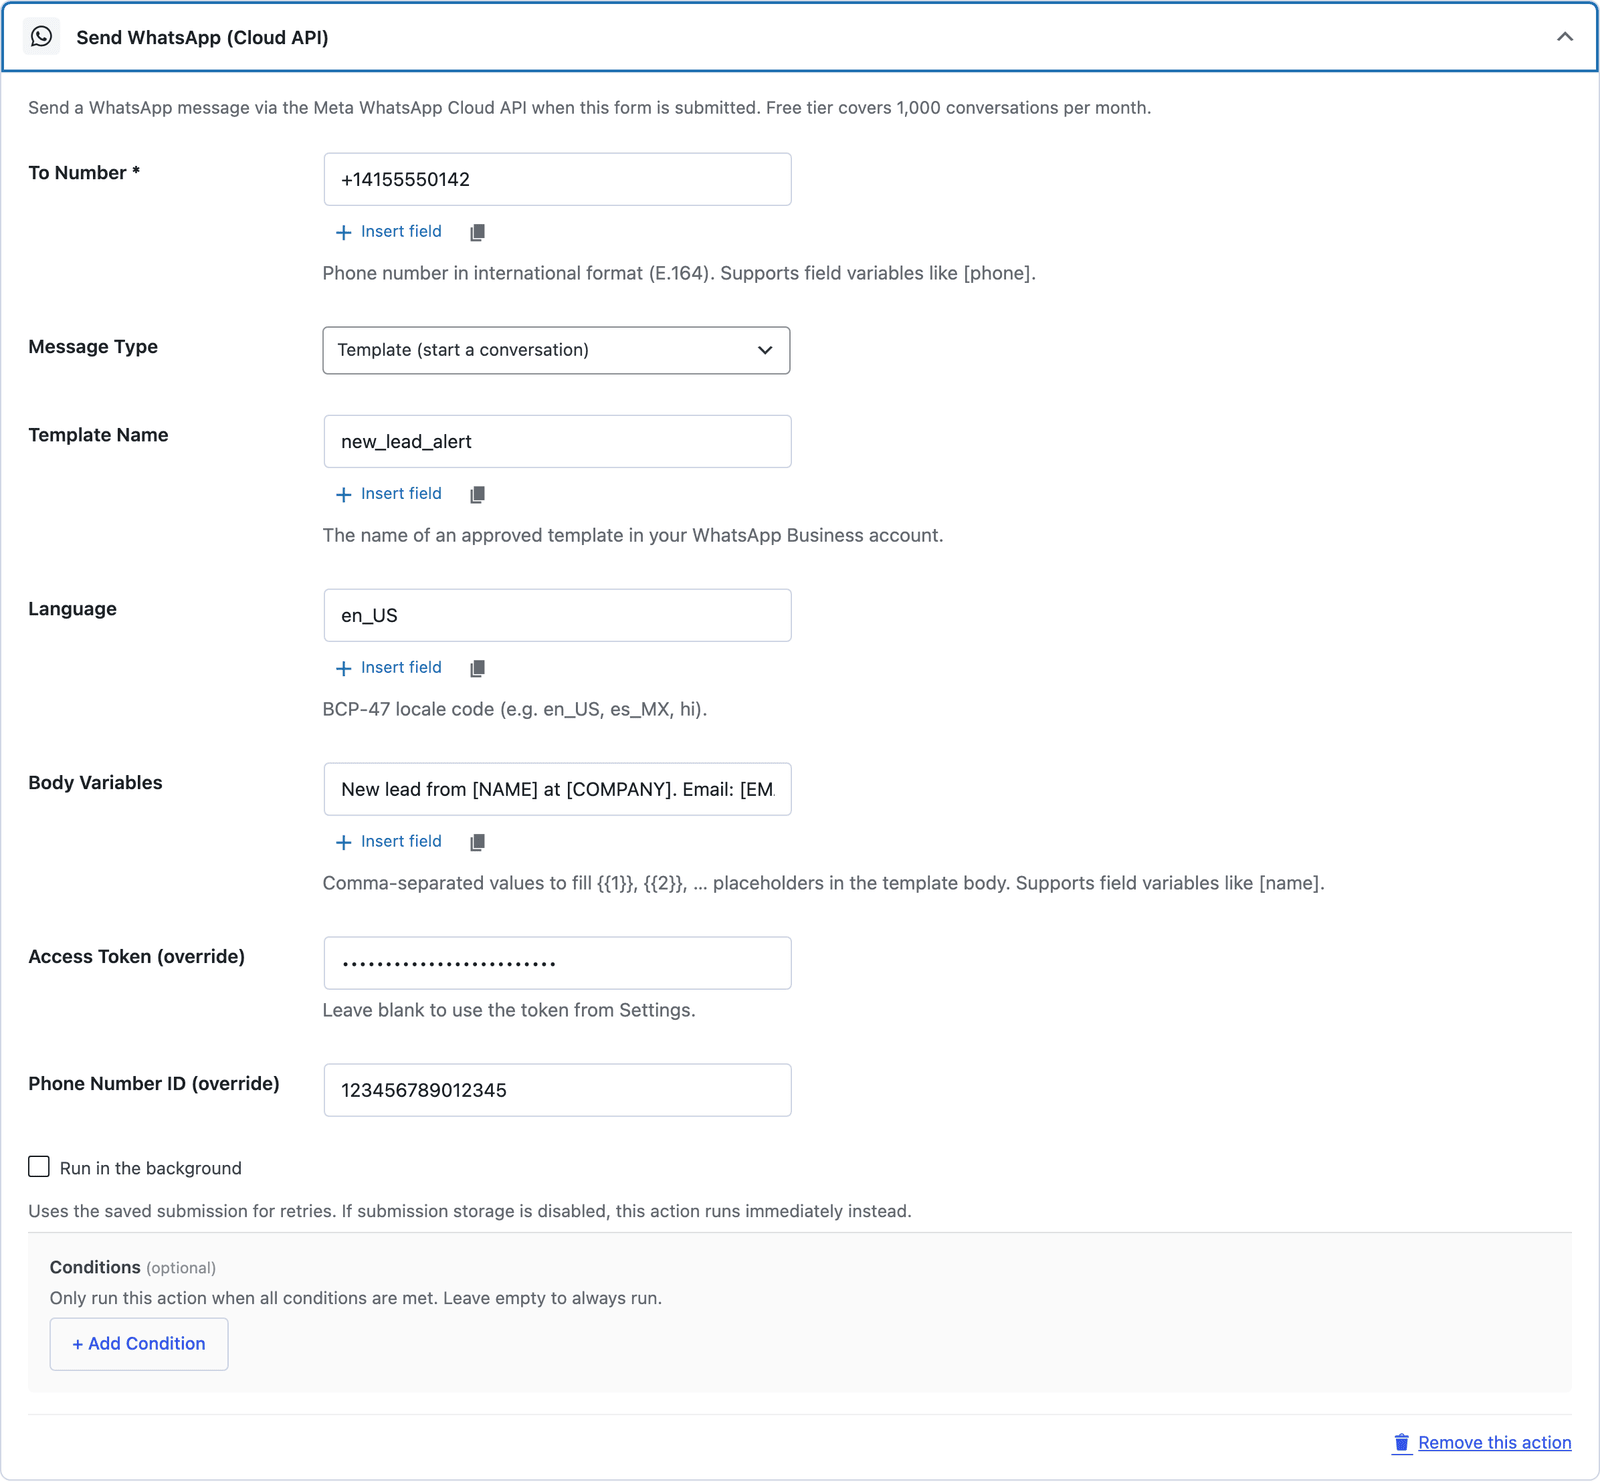1600x1482 pixels.
Task: Click the To Number input field
Action: click(557, 179)
